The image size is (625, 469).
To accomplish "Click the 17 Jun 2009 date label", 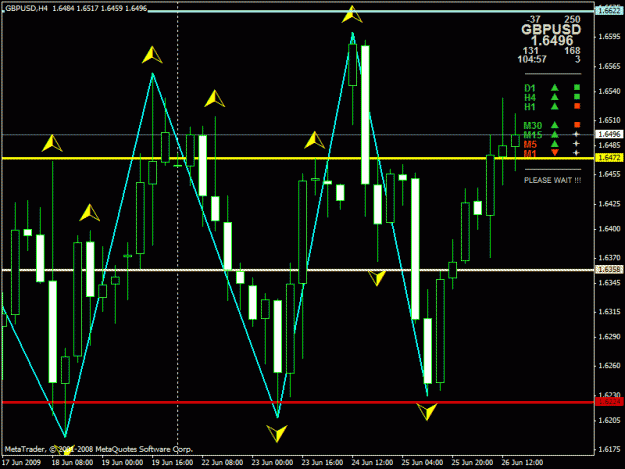I will 22,462.
